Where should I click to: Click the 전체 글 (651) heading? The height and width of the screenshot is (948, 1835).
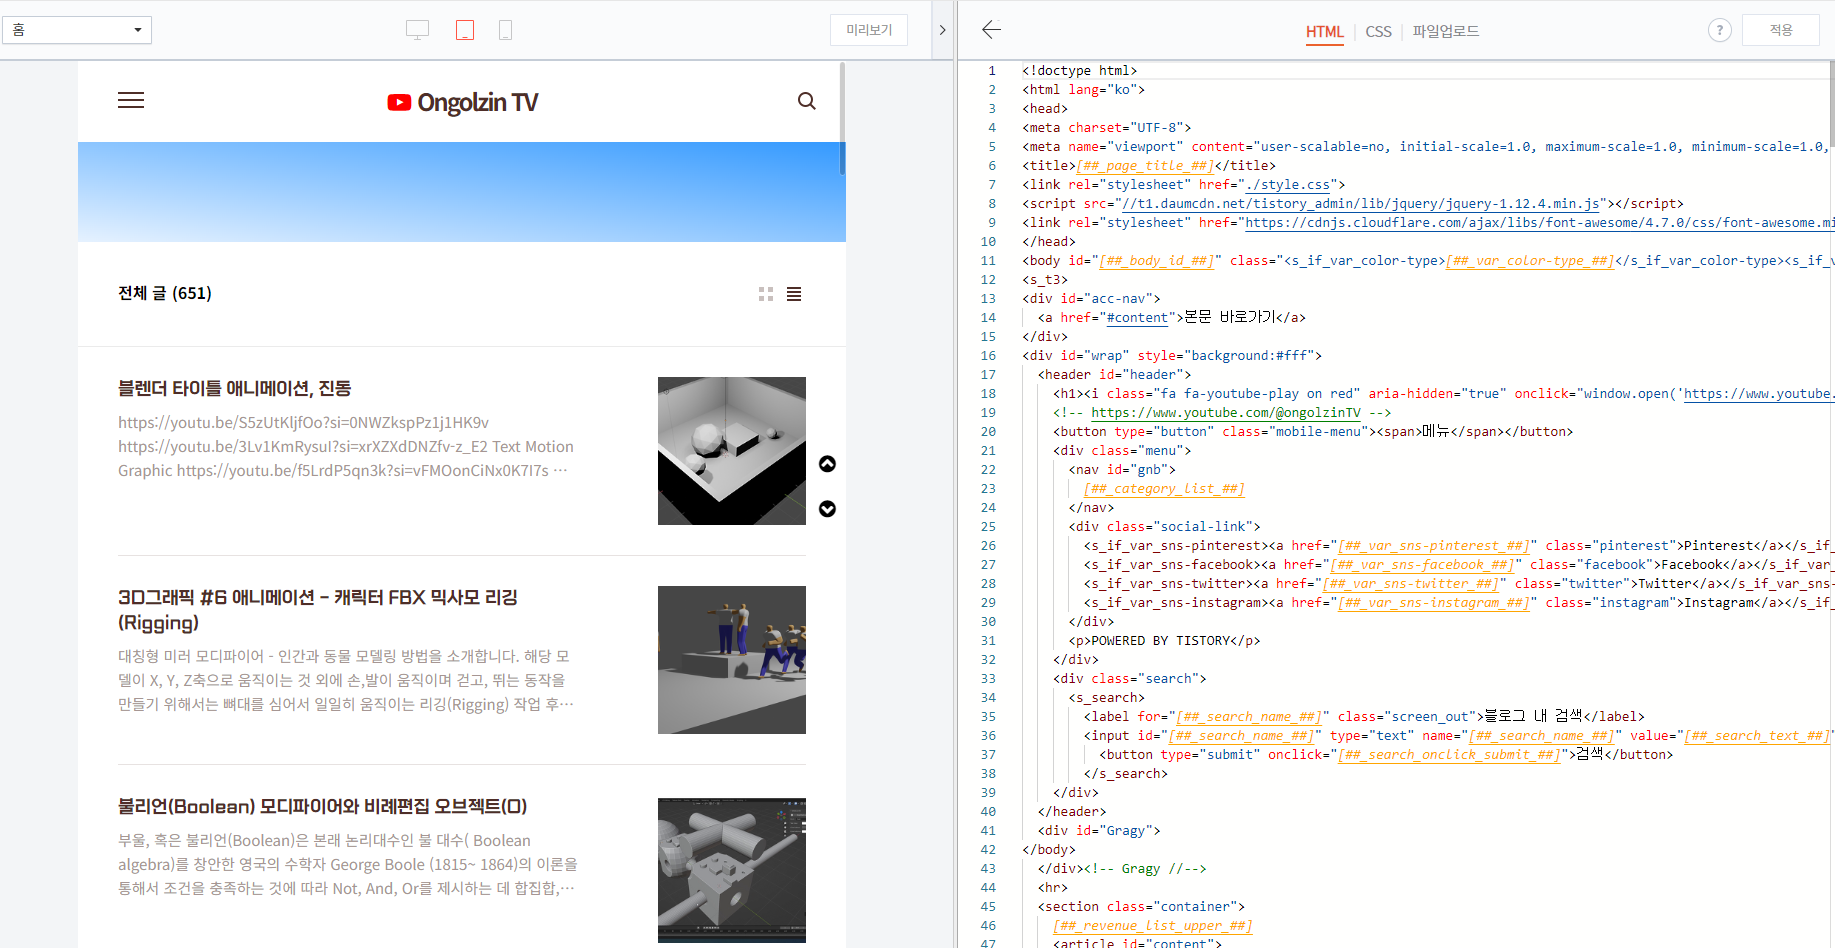(x=165, y=293)
